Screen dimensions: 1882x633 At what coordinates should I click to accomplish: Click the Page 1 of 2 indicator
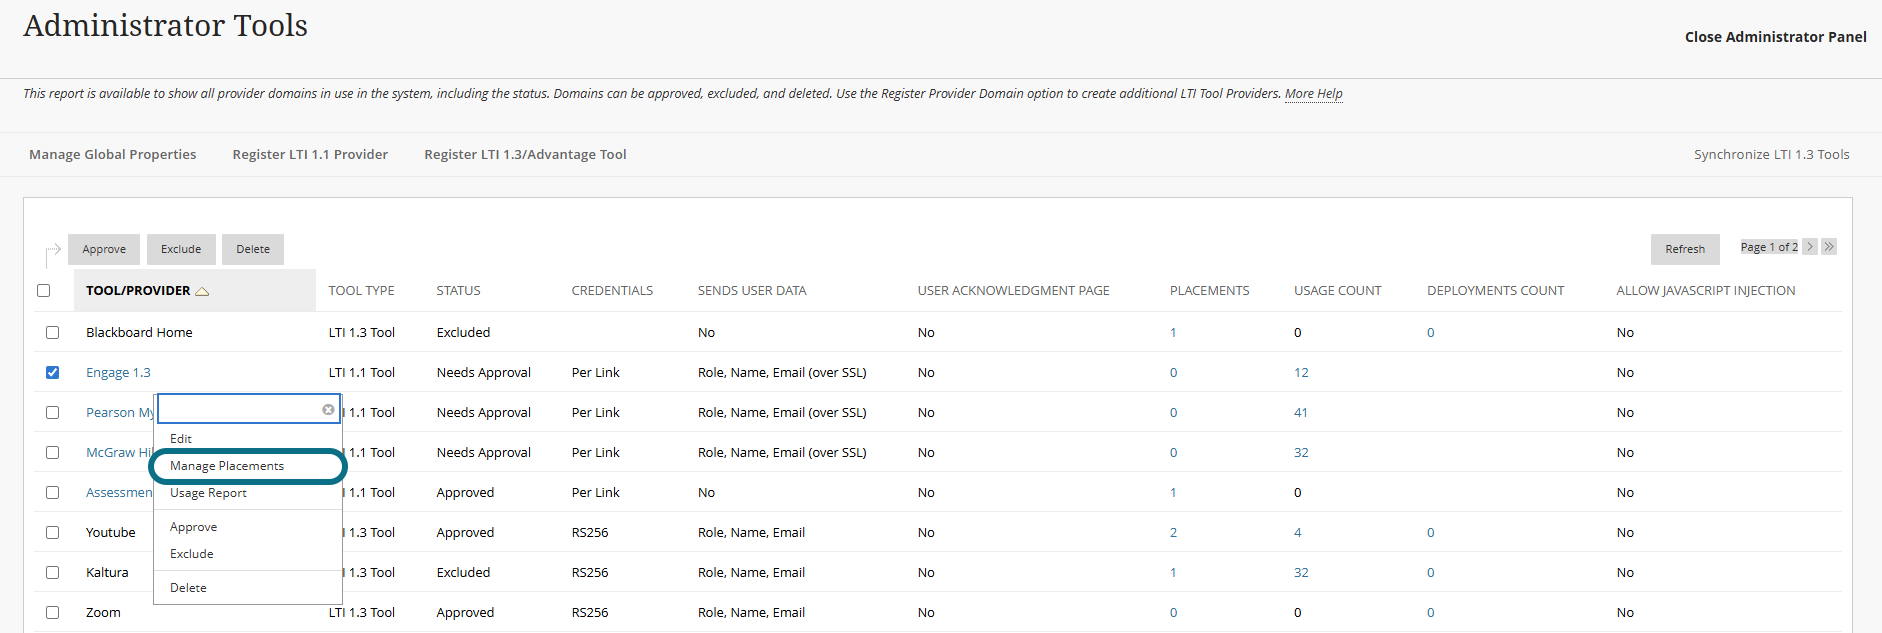1769,247
